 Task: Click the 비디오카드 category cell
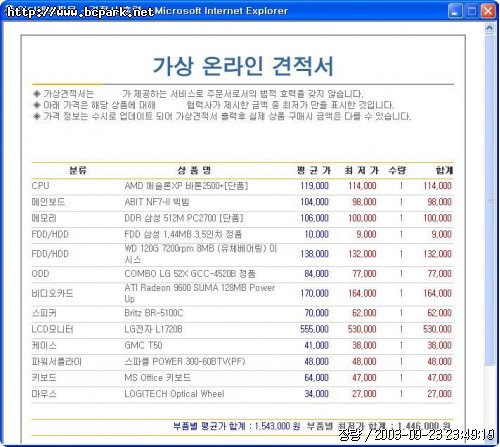[x=52, y=293]
